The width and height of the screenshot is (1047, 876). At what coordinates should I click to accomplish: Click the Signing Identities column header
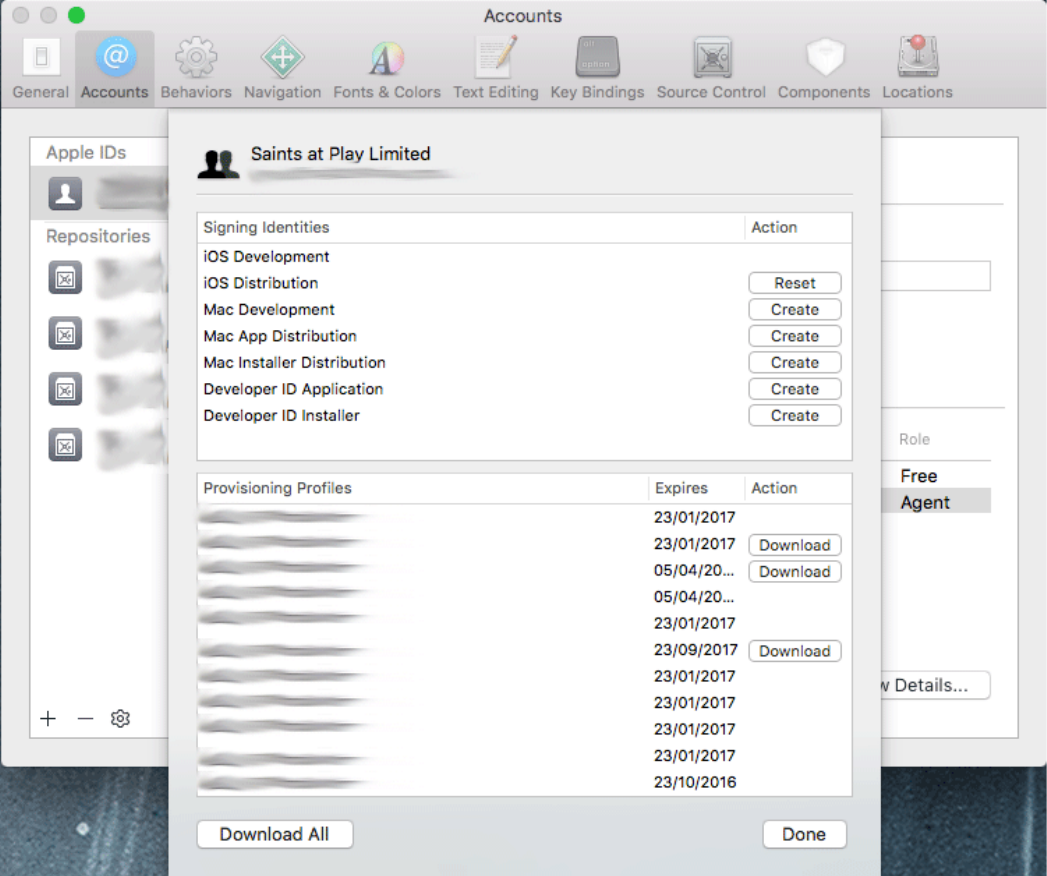(471, 228)
